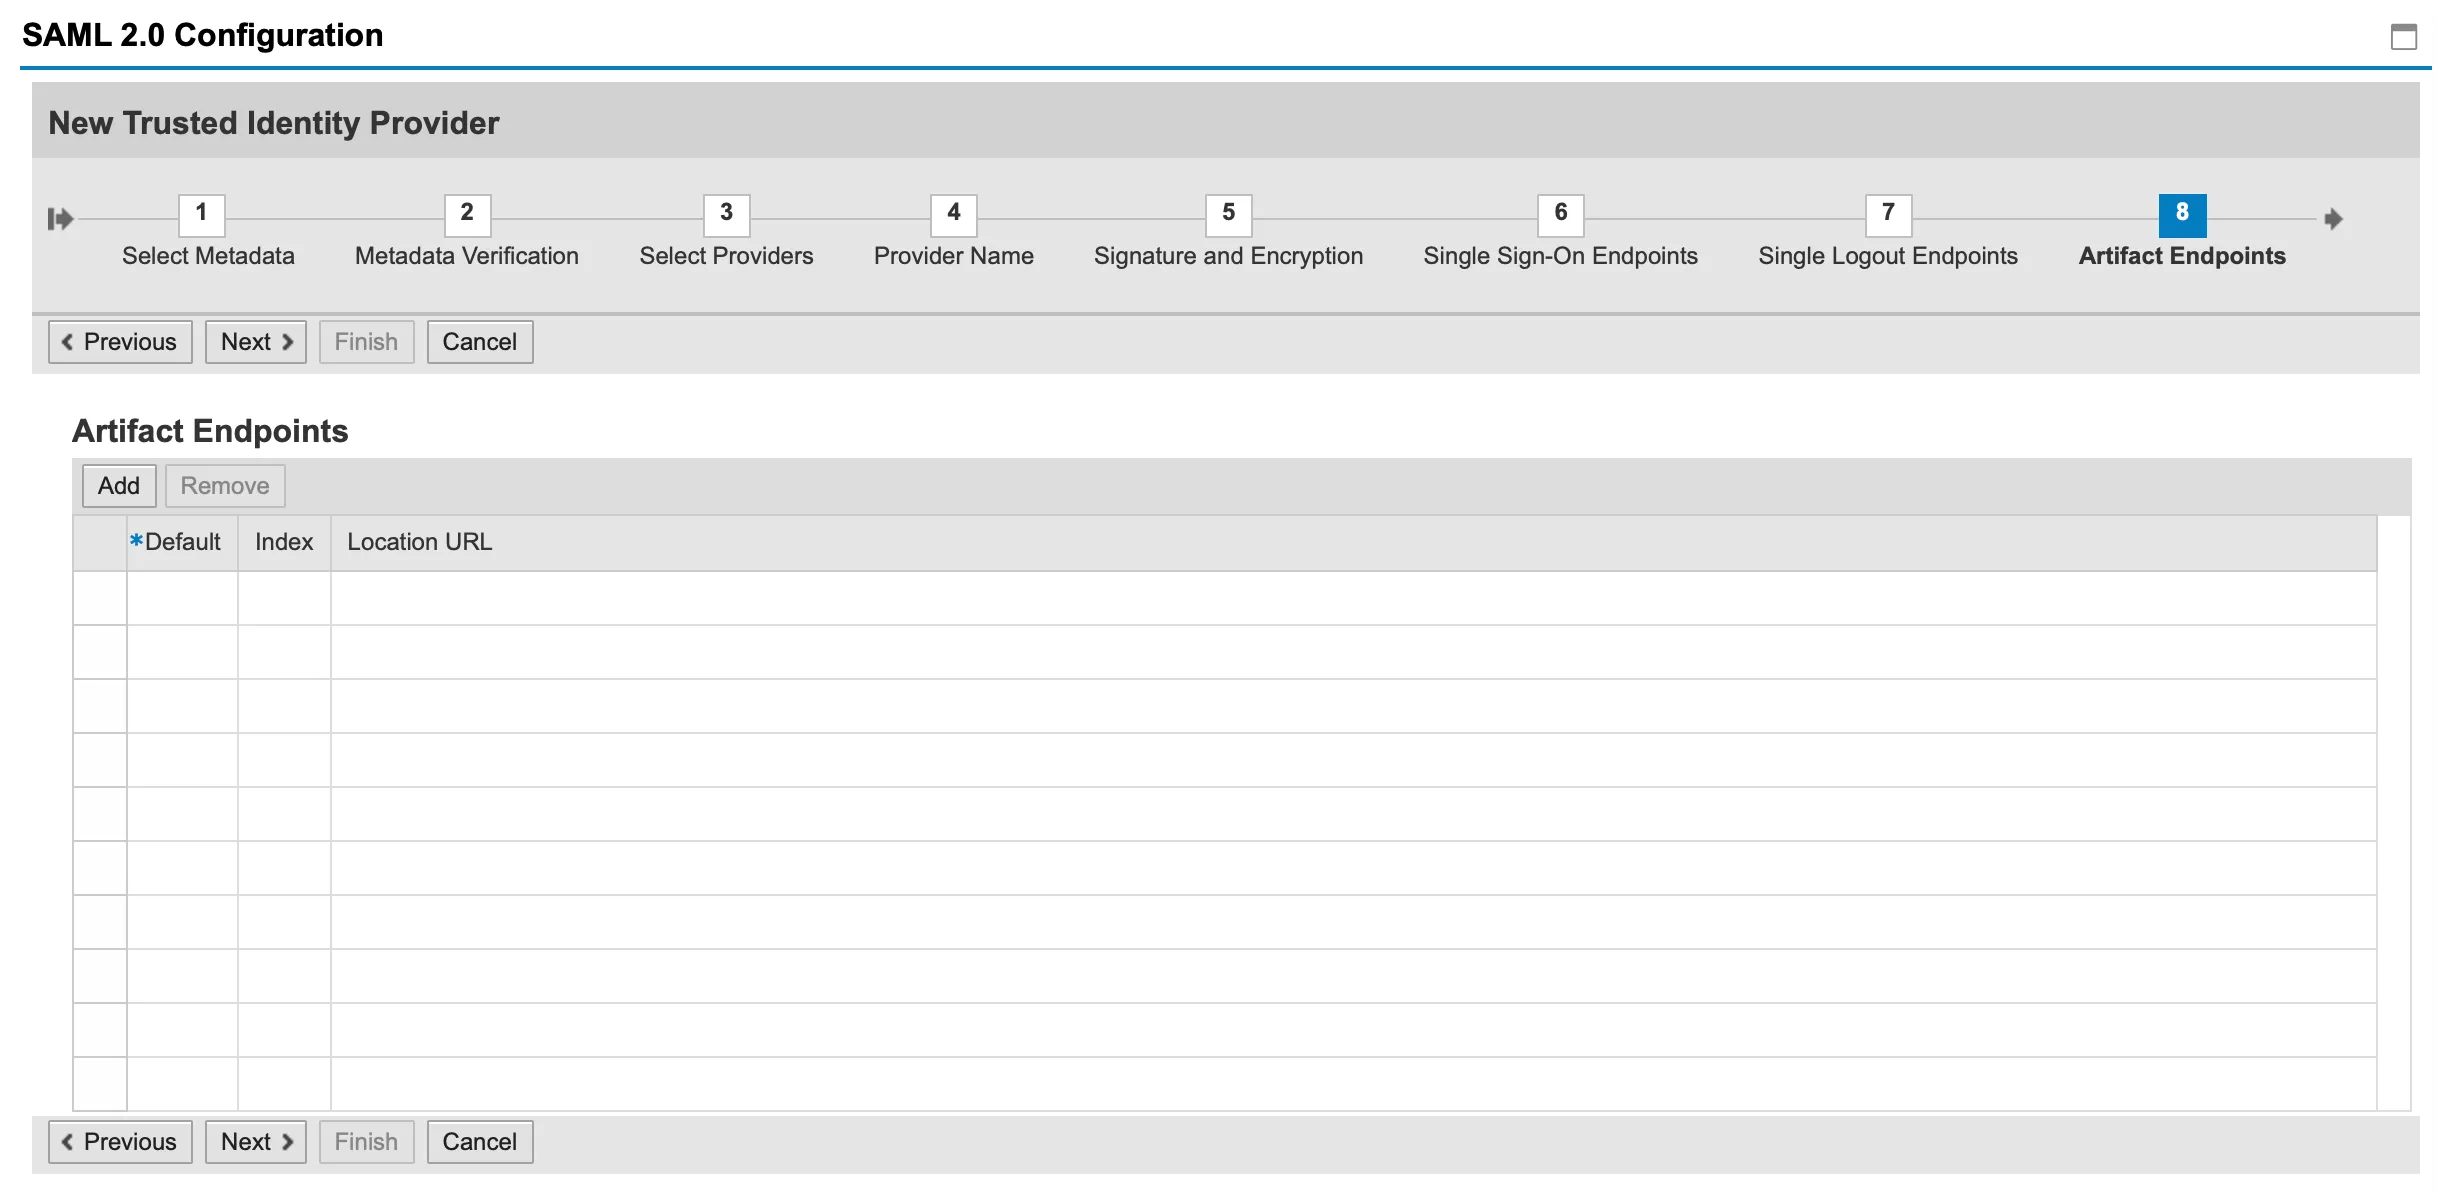Go to step 5 Signature and Encryption
The width and height of the screenshot is (2438, 1192).
click(1228, 214)
